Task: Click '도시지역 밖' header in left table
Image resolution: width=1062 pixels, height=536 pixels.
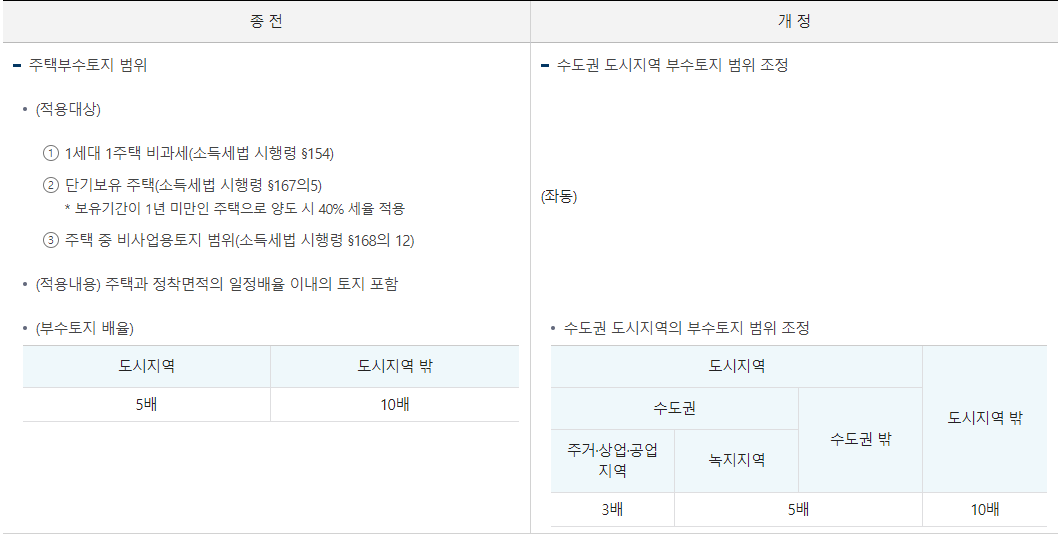Action: click(x=395, y=367)
